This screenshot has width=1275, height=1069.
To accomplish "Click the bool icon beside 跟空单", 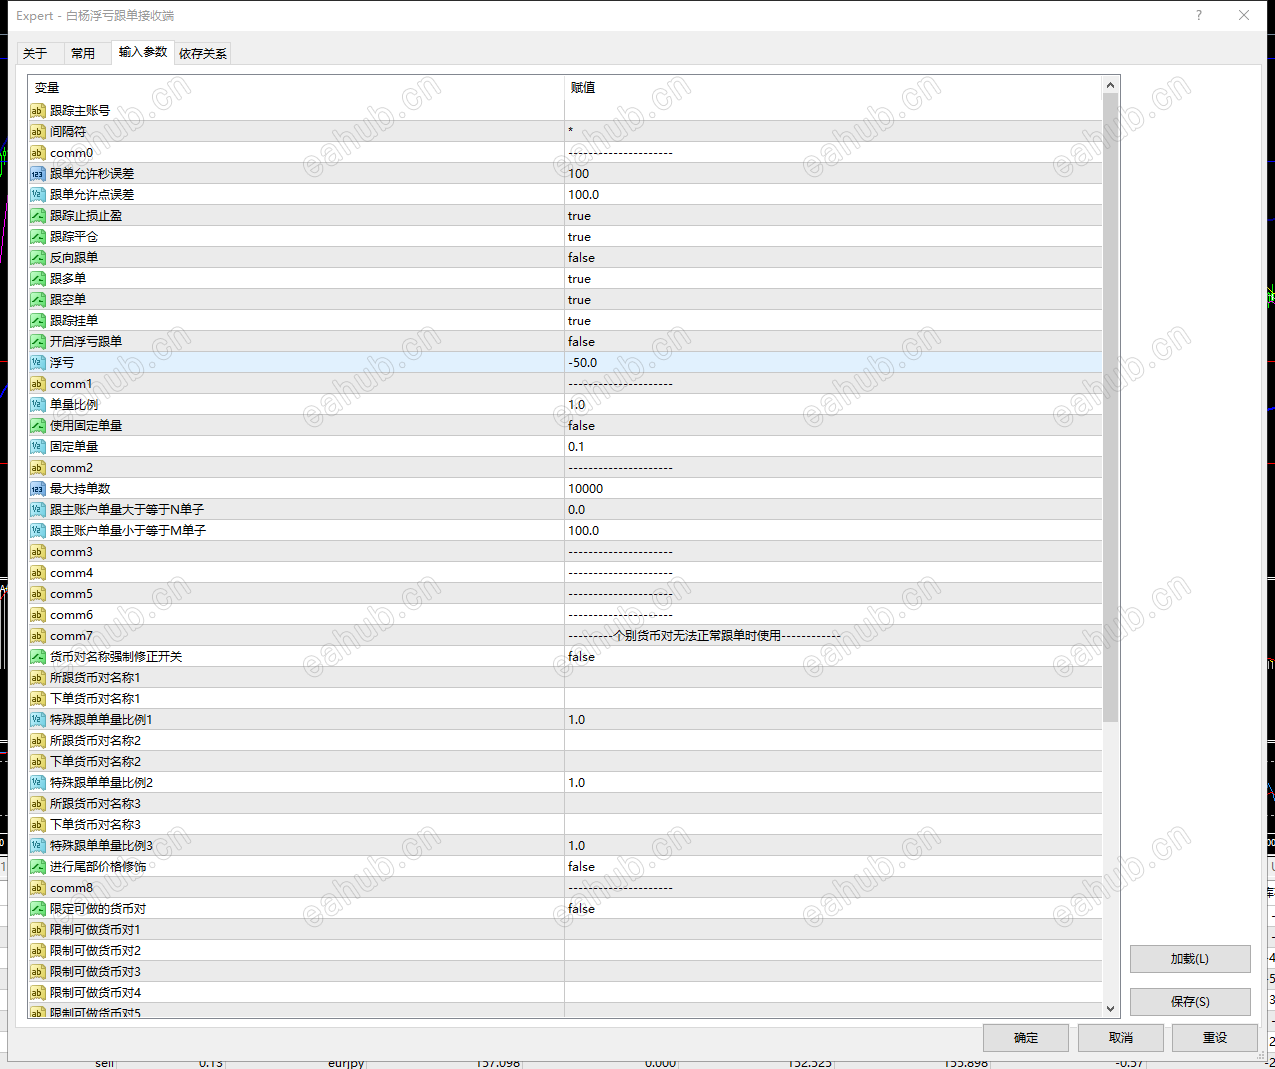I will [38, 300].
